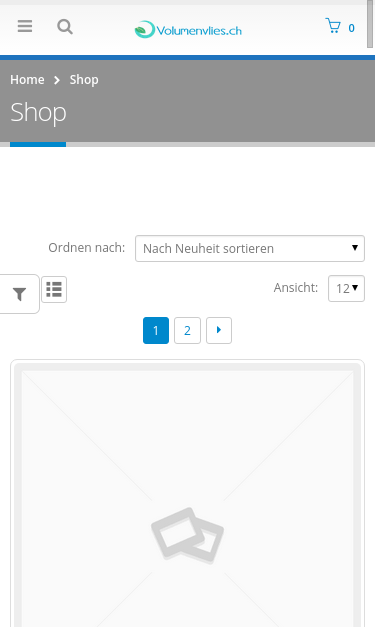Screen dimensions: 375x627
Task: Go to Volumenvlies.ch logo homepage
Action: [188, 30]
